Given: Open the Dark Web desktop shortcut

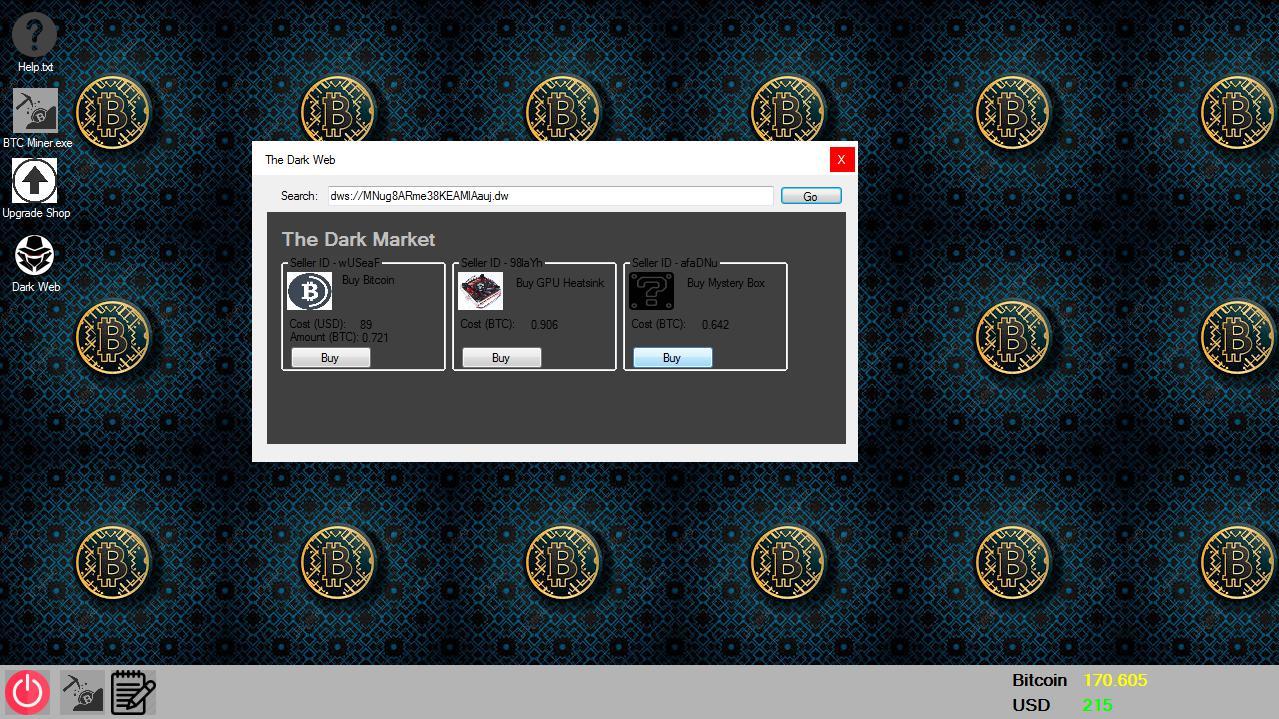Looking at the screenshot, I should tap(35, 256).
